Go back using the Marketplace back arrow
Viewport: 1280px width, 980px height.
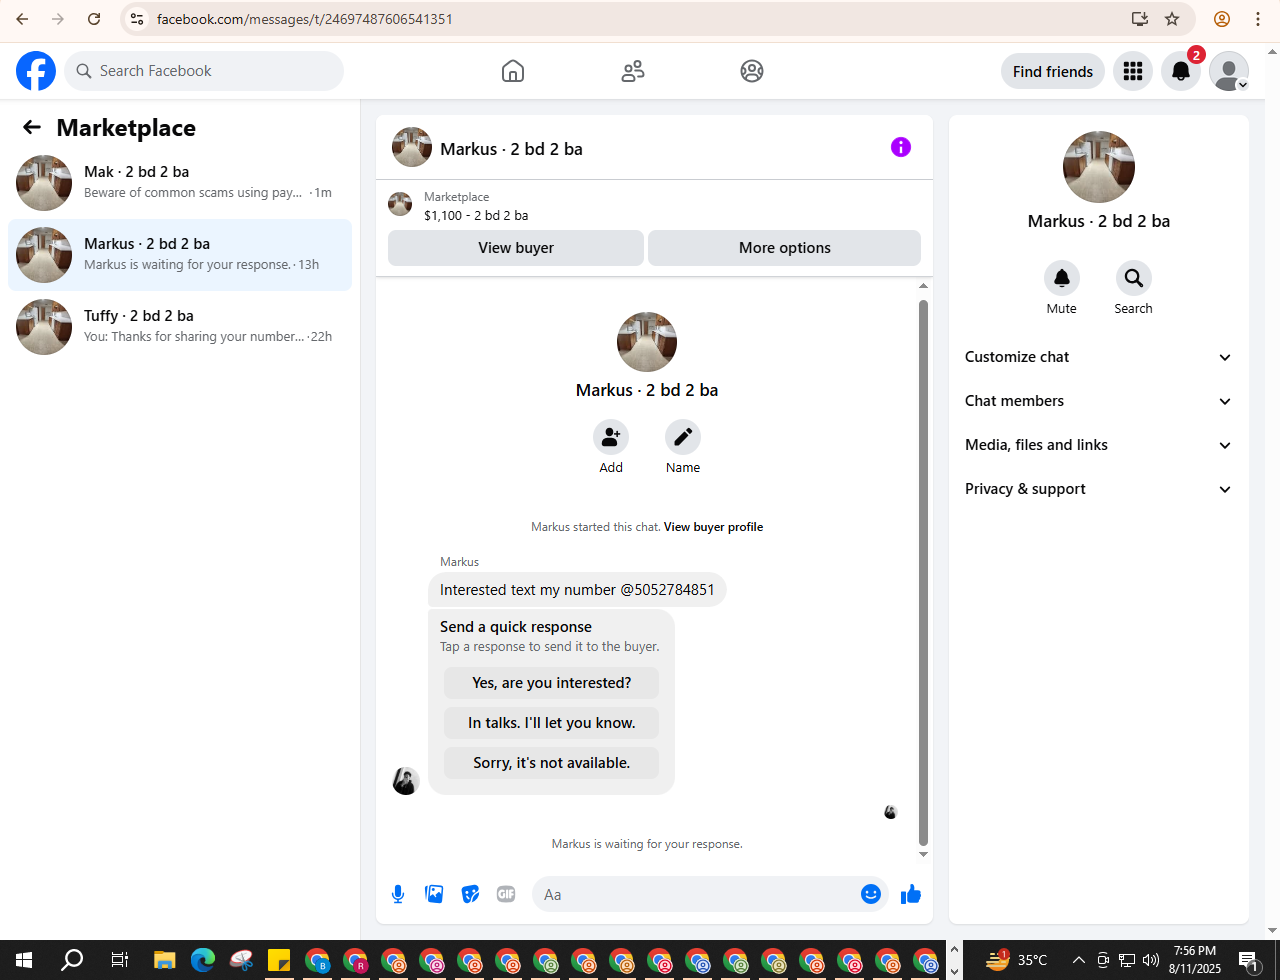pyautogui.click(x=32, y=127)
